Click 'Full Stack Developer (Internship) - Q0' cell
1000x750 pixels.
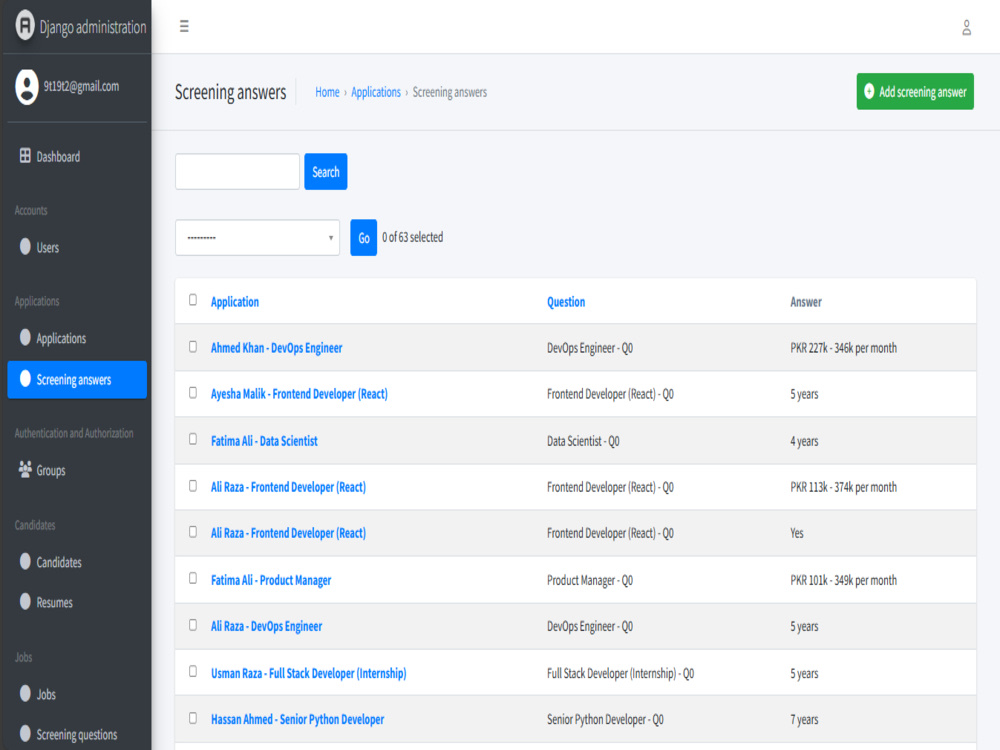pos(621,673)
